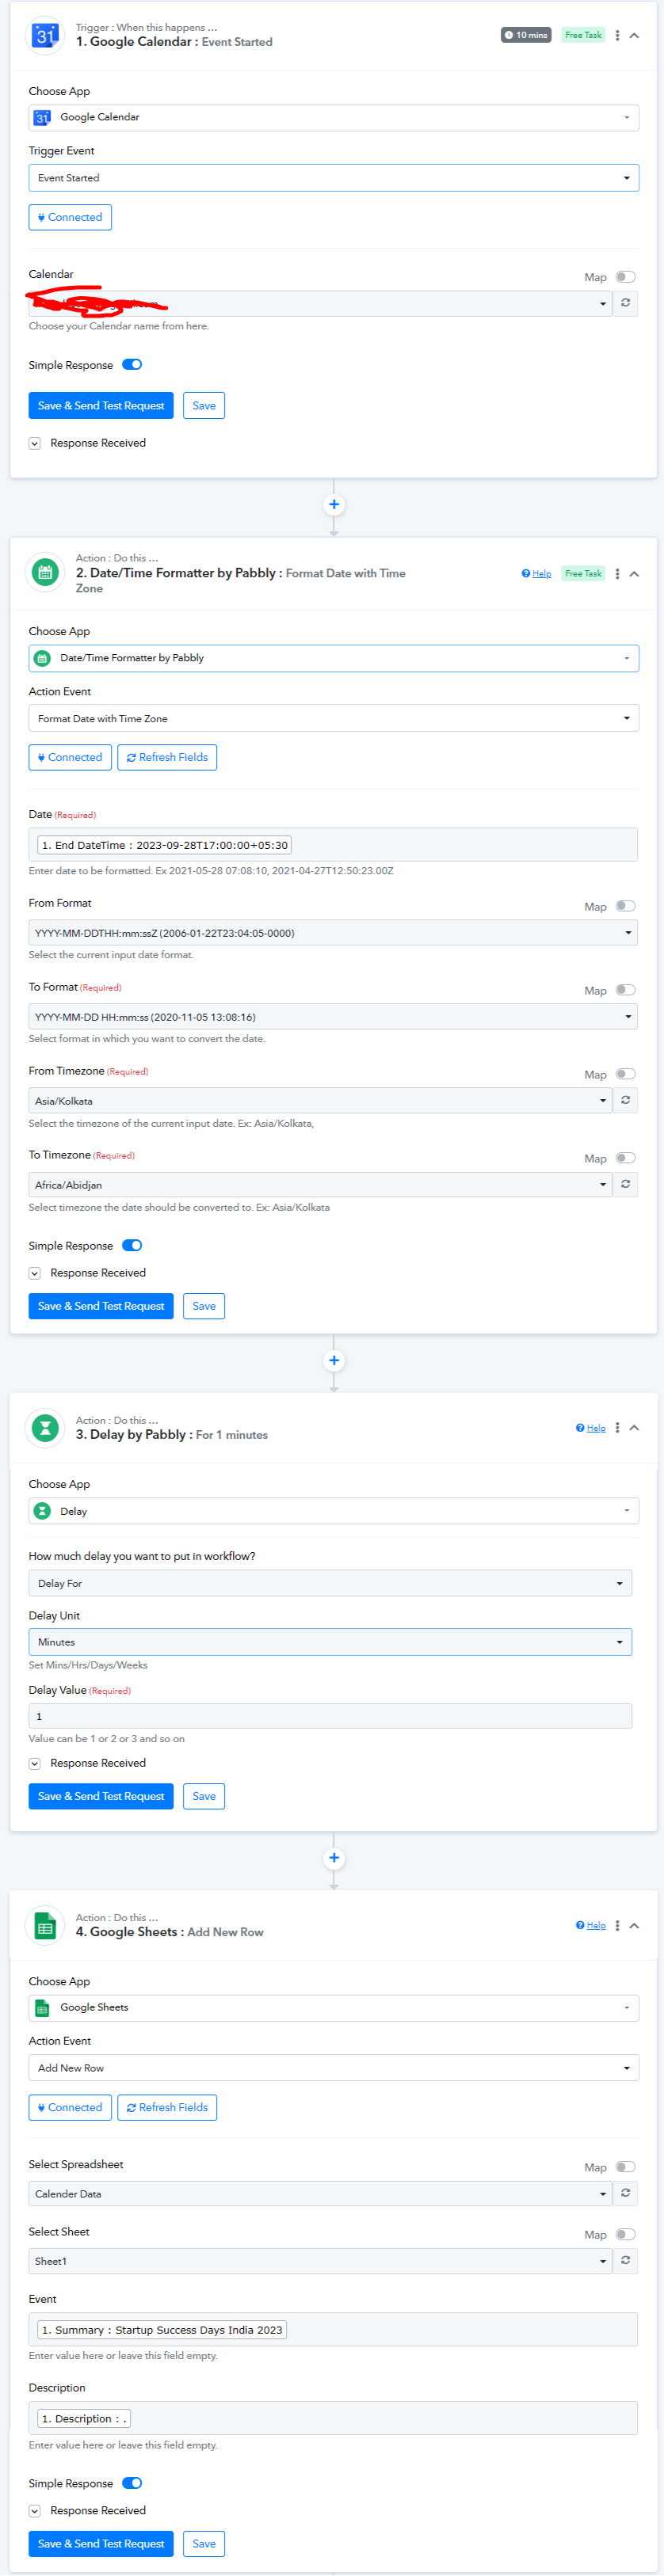
Task: Toggle the Map switch for Select Sheet
Action: tap(625, 2234)
